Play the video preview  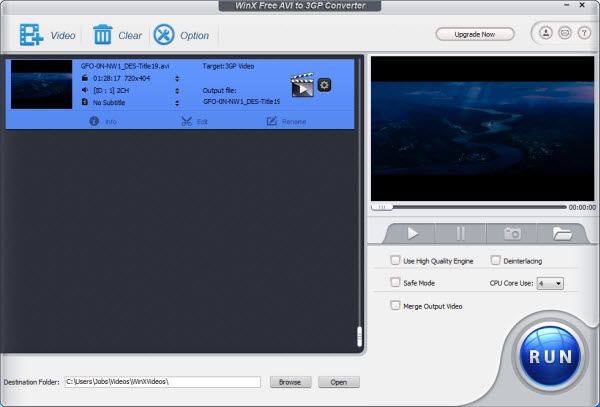click(413, 233)
